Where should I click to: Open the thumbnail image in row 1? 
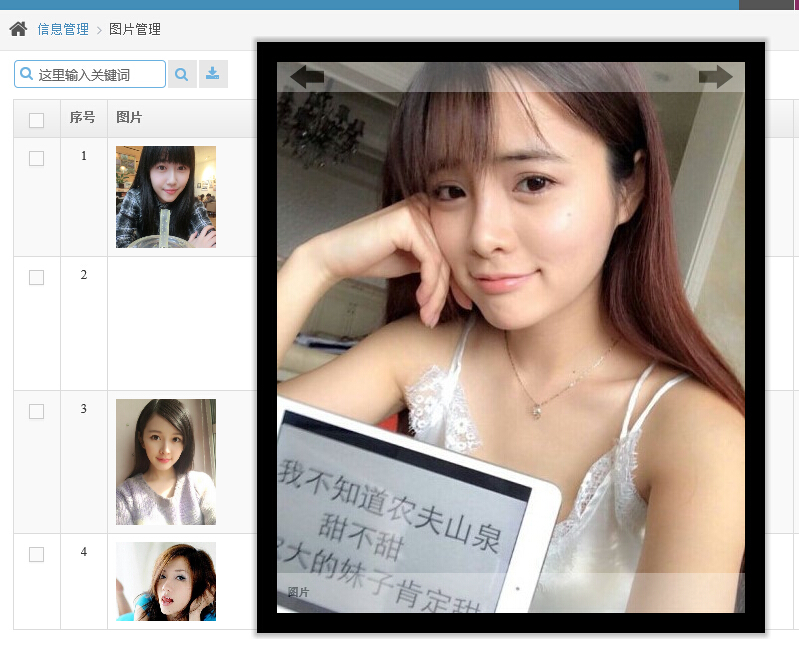click(x=166, y=197)
